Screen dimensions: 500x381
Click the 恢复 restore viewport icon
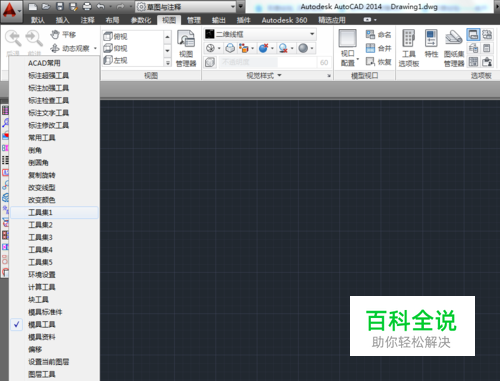[378, 62]
